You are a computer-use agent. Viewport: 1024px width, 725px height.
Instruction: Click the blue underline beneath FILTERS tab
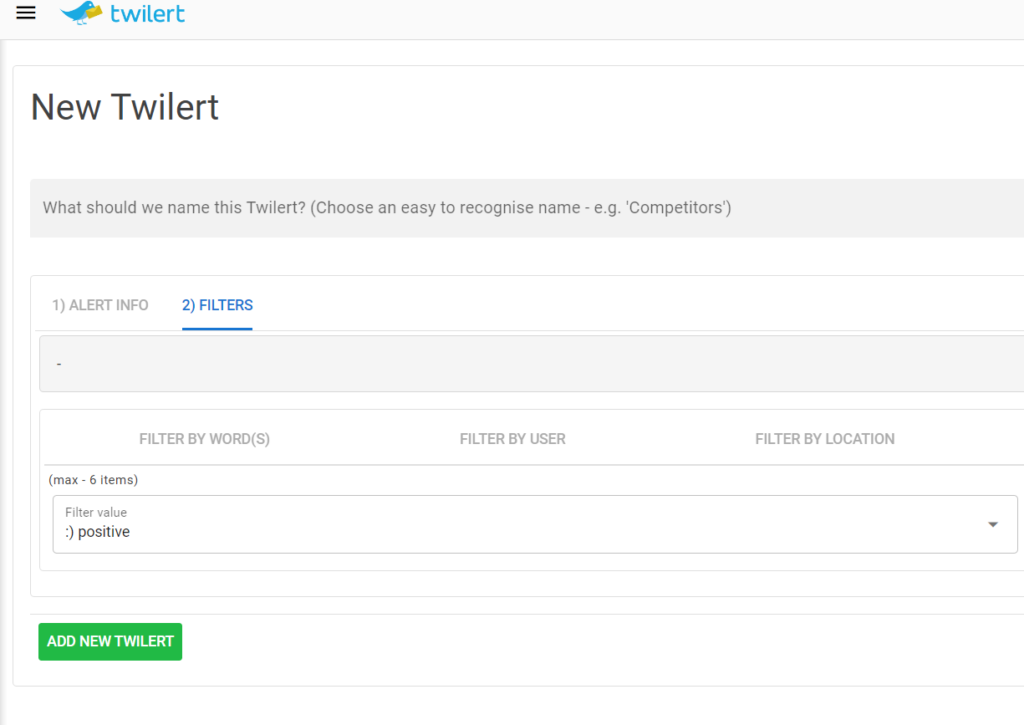click(217, 328)
